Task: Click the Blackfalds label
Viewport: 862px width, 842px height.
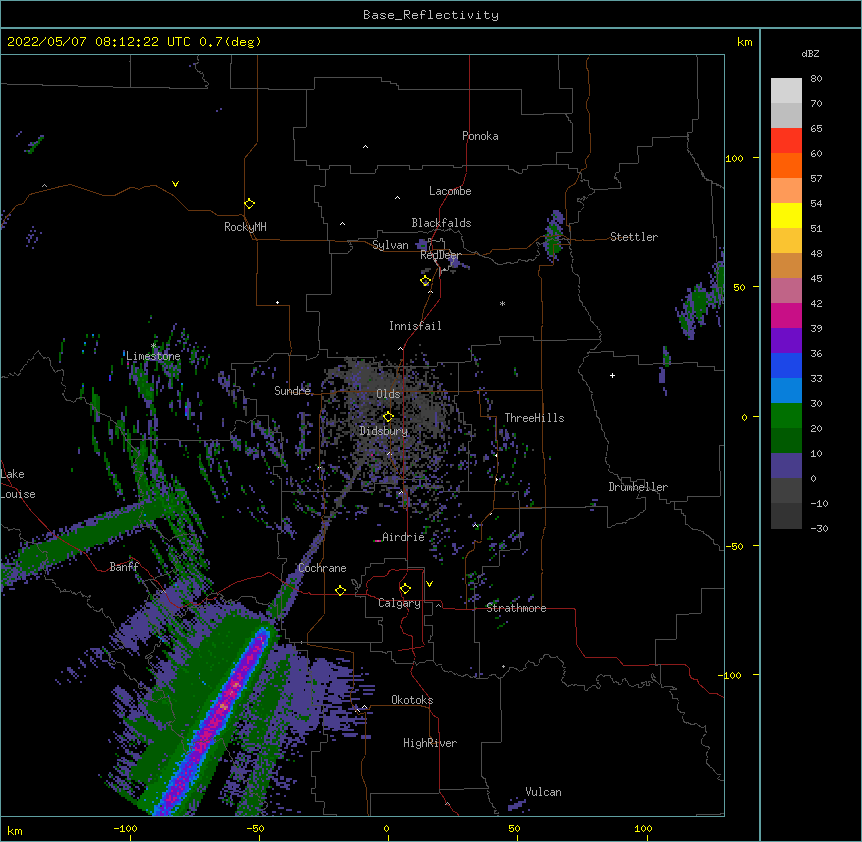Action: pyautogui.click(x=441, y=223)
